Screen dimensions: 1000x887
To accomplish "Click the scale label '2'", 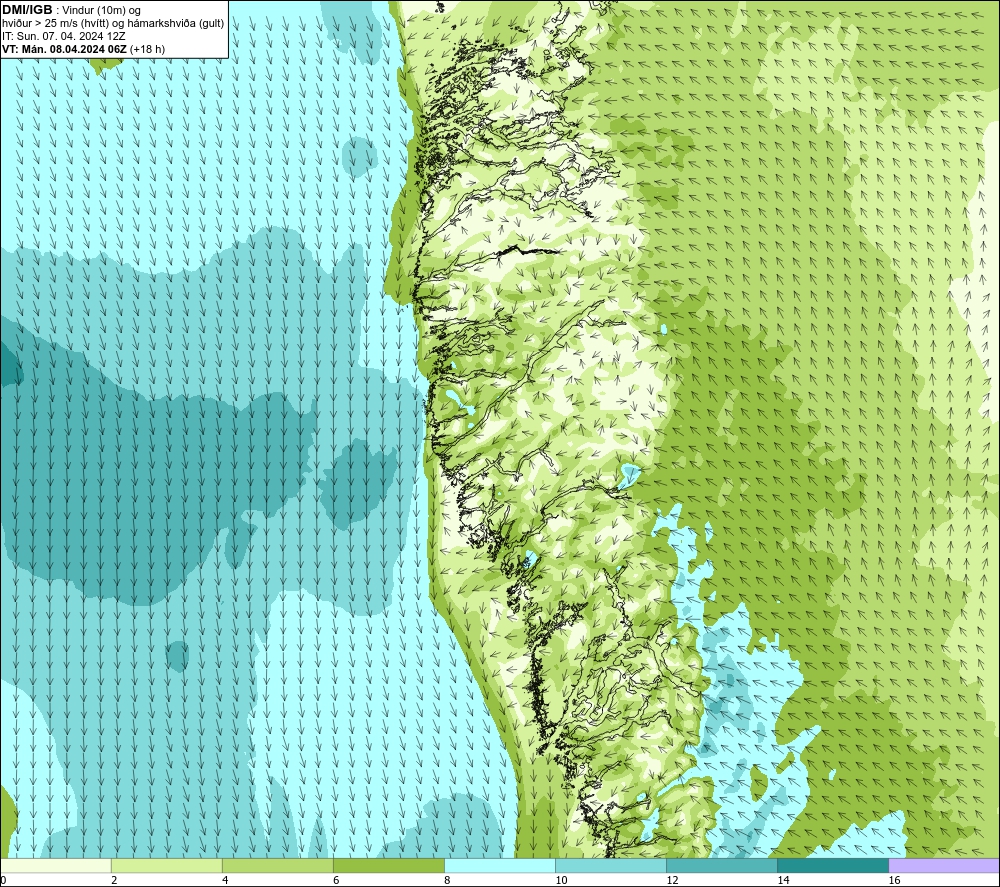I will 114,881.
